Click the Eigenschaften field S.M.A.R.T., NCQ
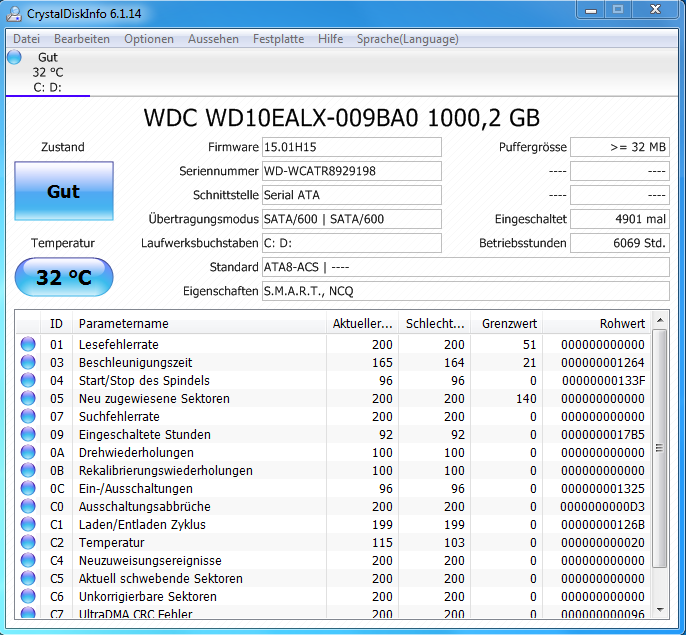Image resolution: width=686 pixels, height=635 pixels. click(466, 291)
